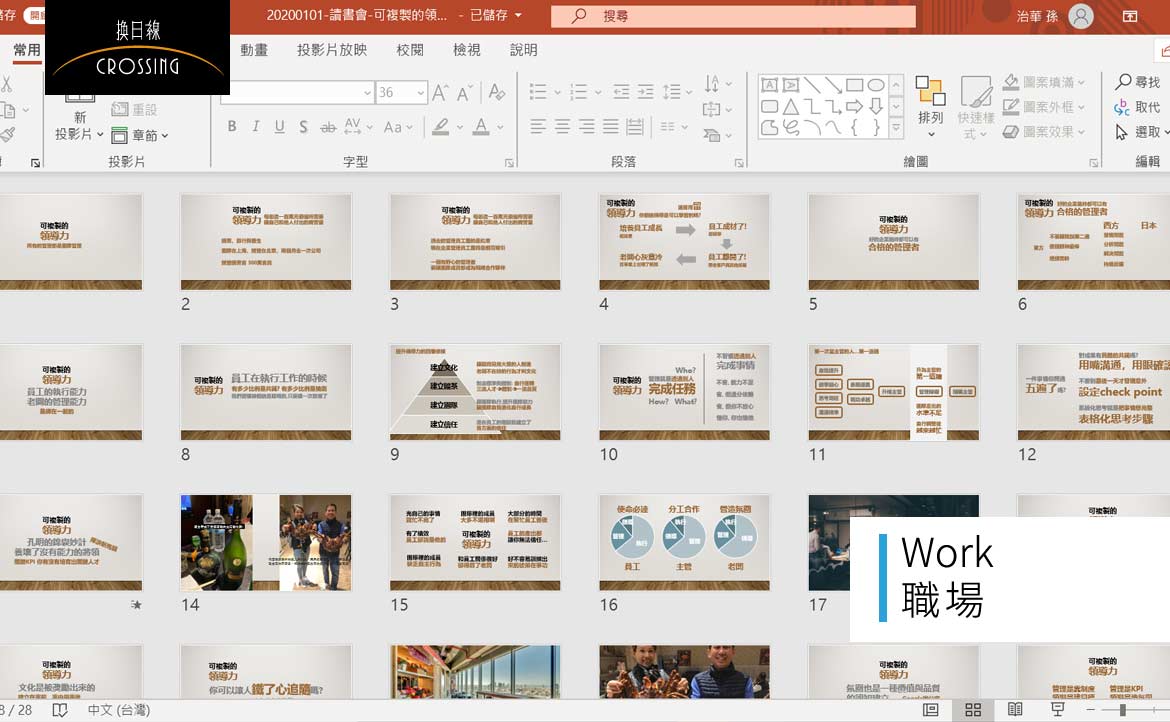Image resolution: width=1170 pixels, height=722 pixels.
Task: Open Change Case Aa dropdown
Action: pyautogui.click(x=398, y=128)
